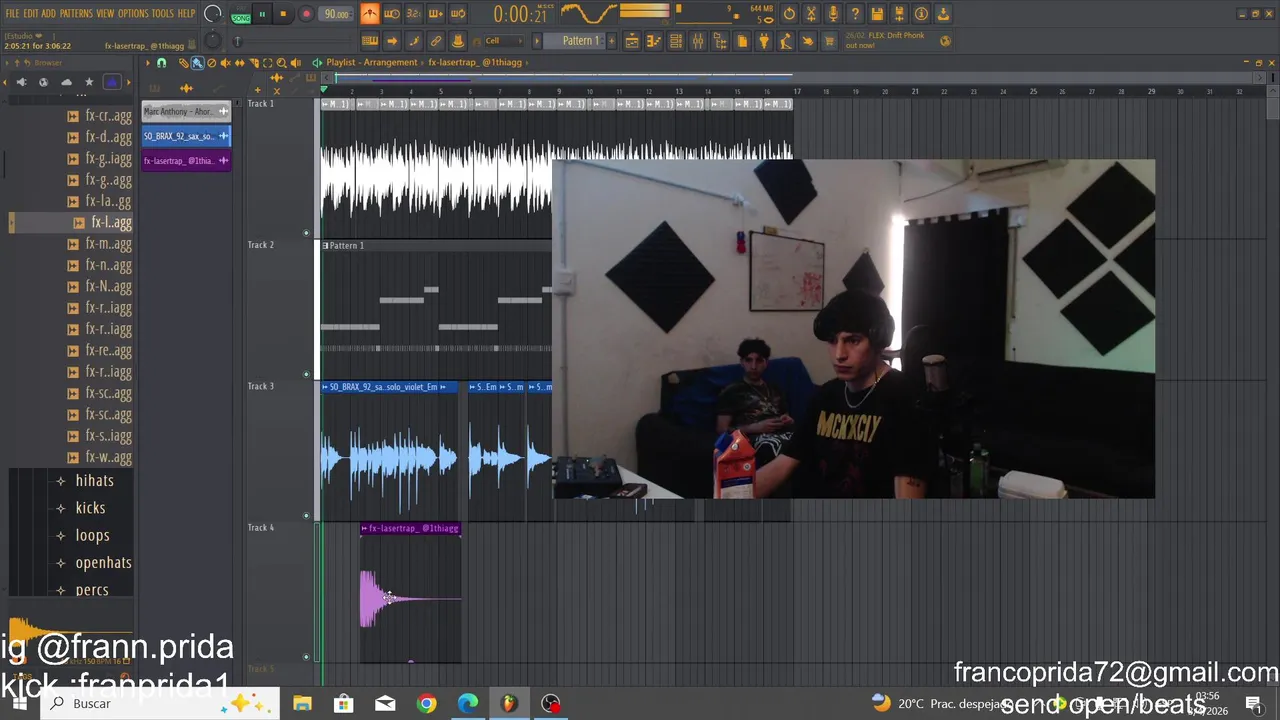Select the playlist slip tool
The image size is (1280, 720).
coord(239,63)
